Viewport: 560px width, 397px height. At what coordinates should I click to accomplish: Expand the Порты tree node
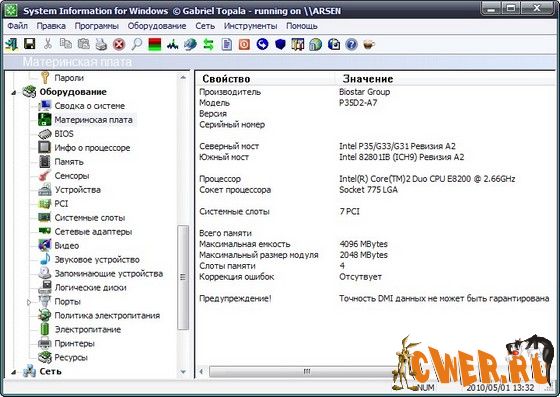point(29,302)
